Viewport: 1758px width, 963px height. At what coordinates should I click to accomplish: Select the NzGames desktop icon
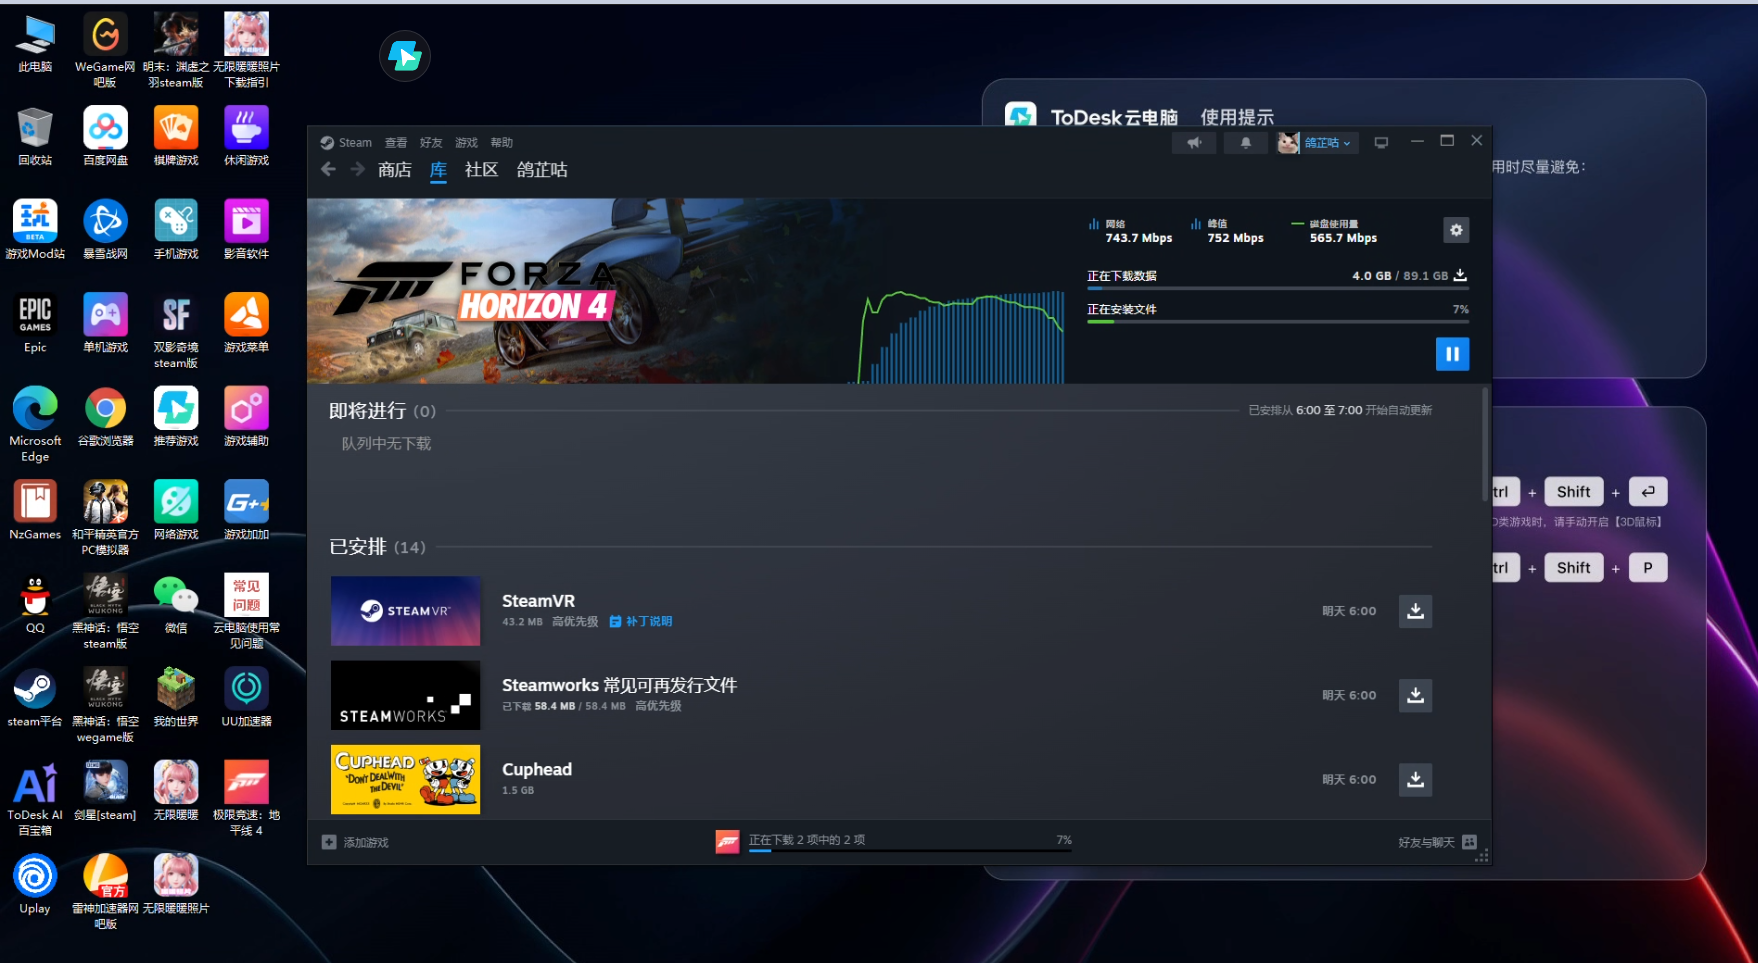(x=35, y=511)
